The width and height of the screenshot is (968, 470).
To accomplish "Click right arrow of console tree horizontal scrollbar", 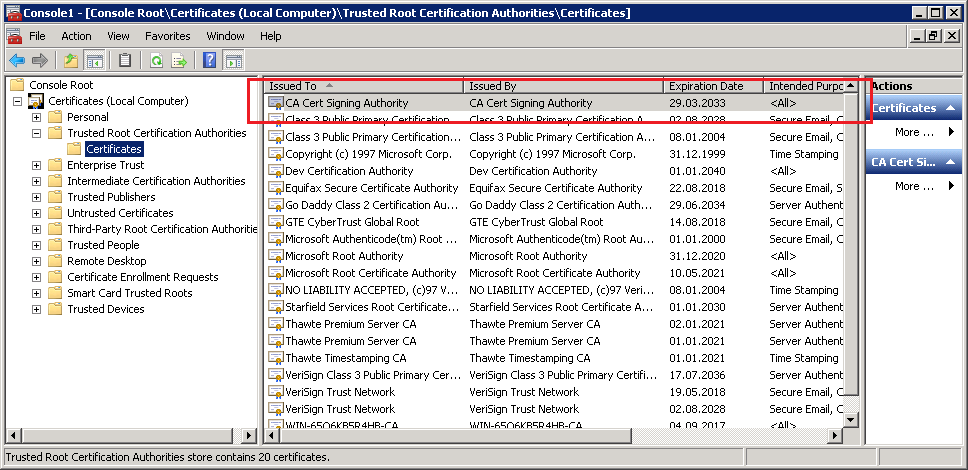I will coord(249,436).
